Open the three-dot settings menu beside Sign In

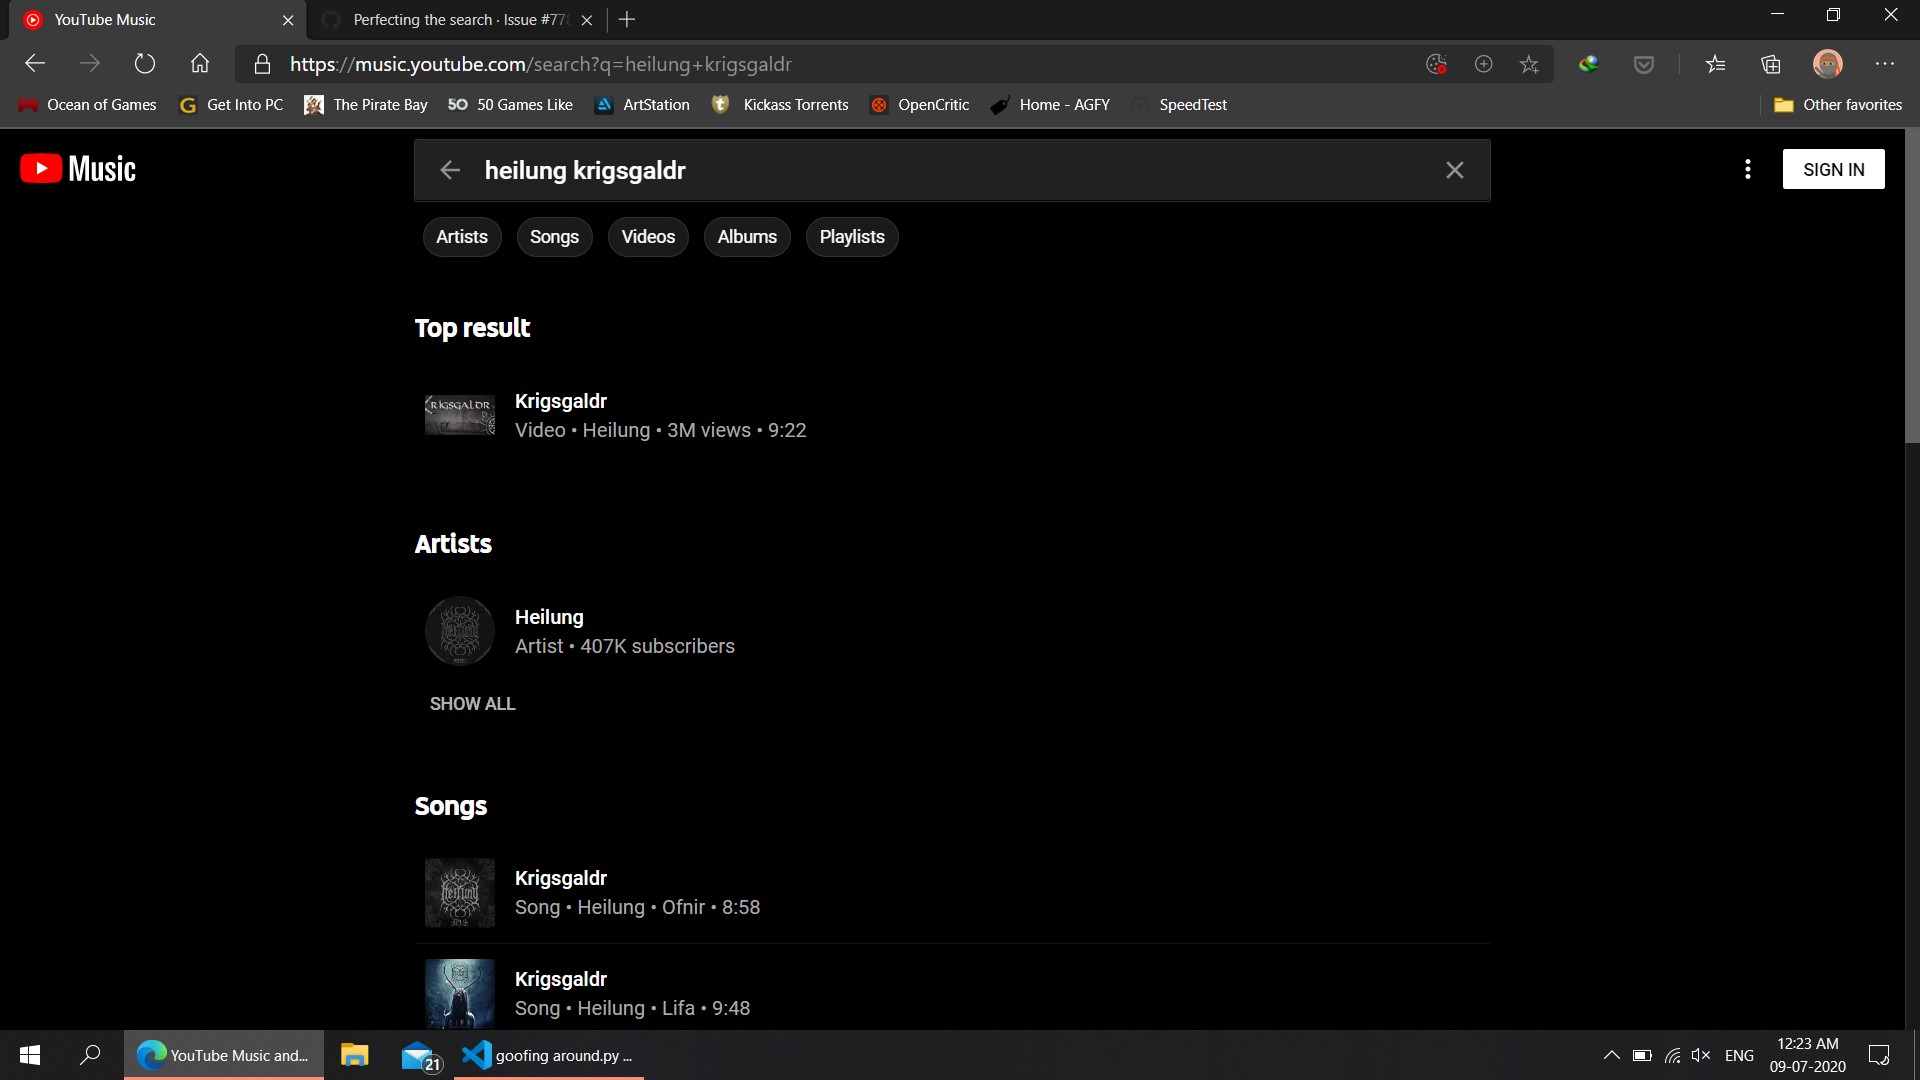pyautogui.click(x=1748, y=170)
